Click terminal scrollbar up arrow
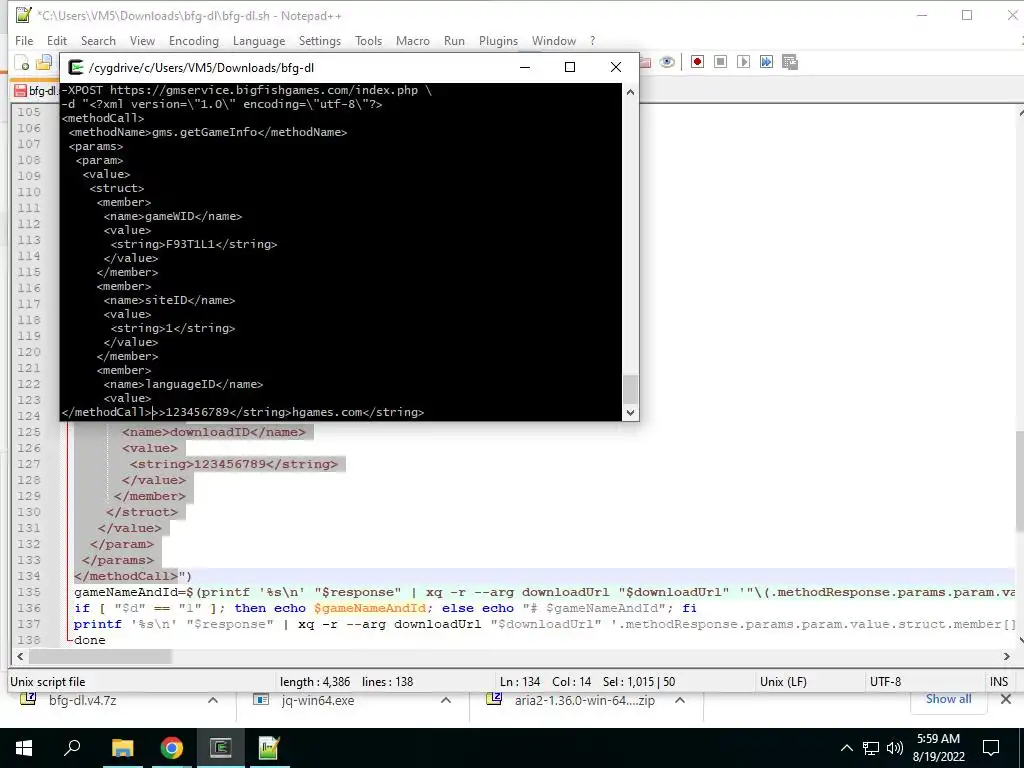This screenshot has height=768, width=1024. pyautogui.click(x=630, y=92)
